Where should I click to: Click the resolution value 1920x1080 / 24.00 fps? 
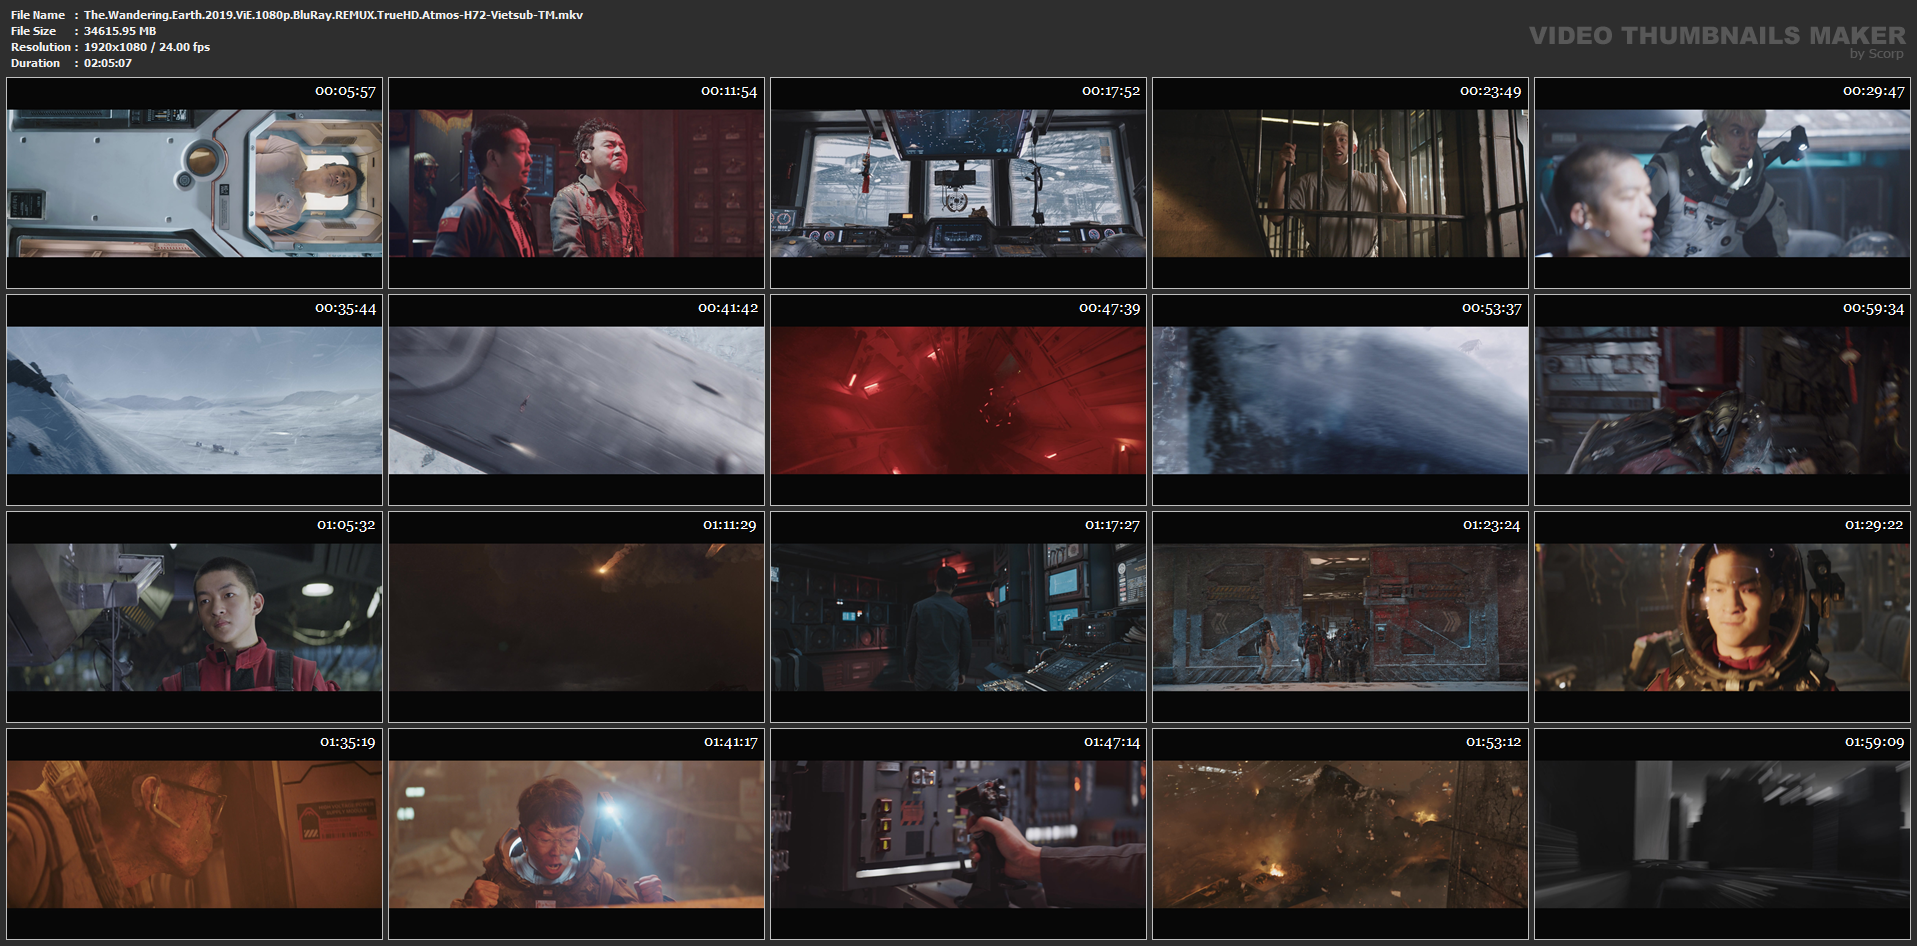coord(147,47)
